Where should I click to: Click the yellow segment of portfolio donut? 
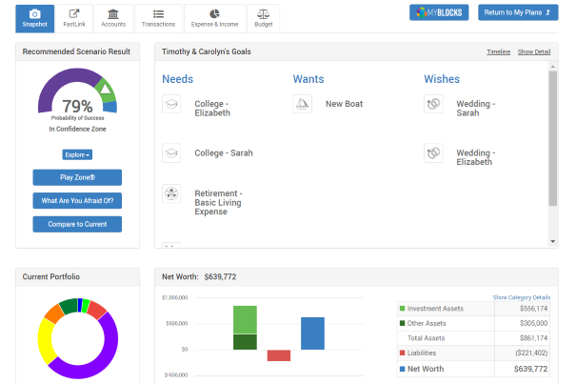pos(45,340)
